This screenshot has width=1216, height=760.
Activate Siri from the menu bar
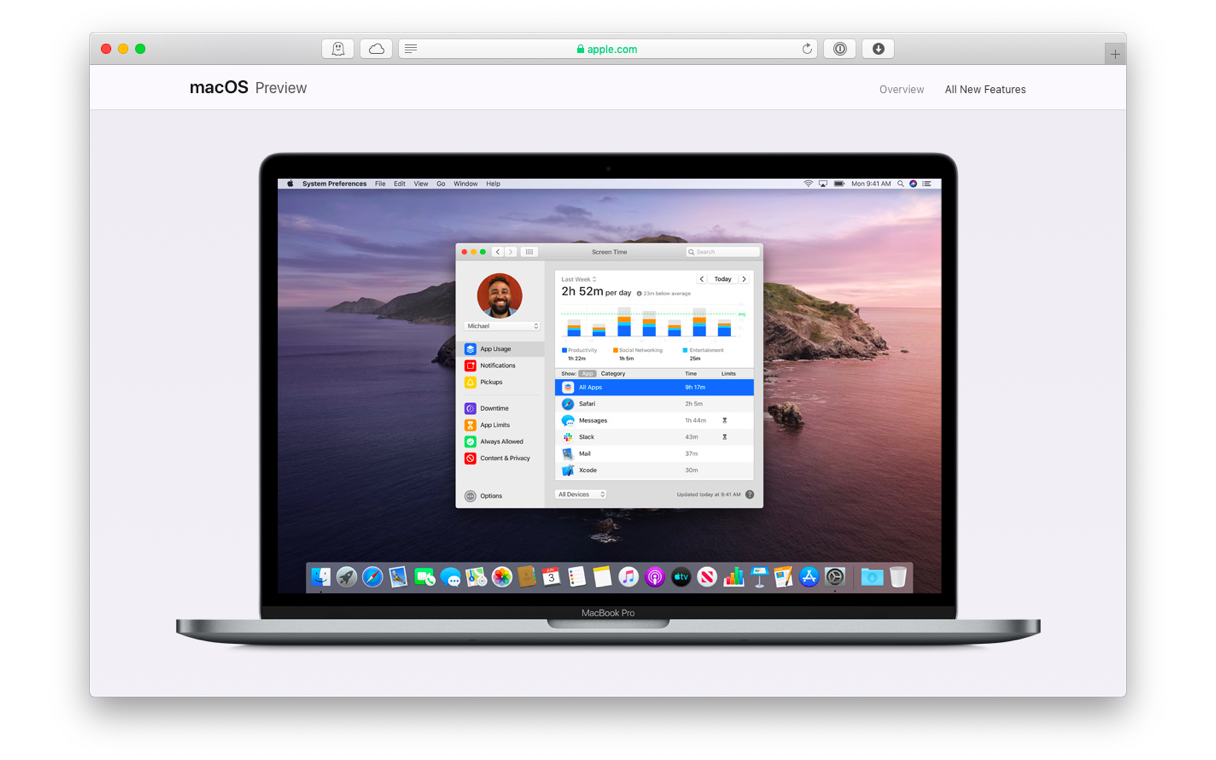(x=913, y=184)
